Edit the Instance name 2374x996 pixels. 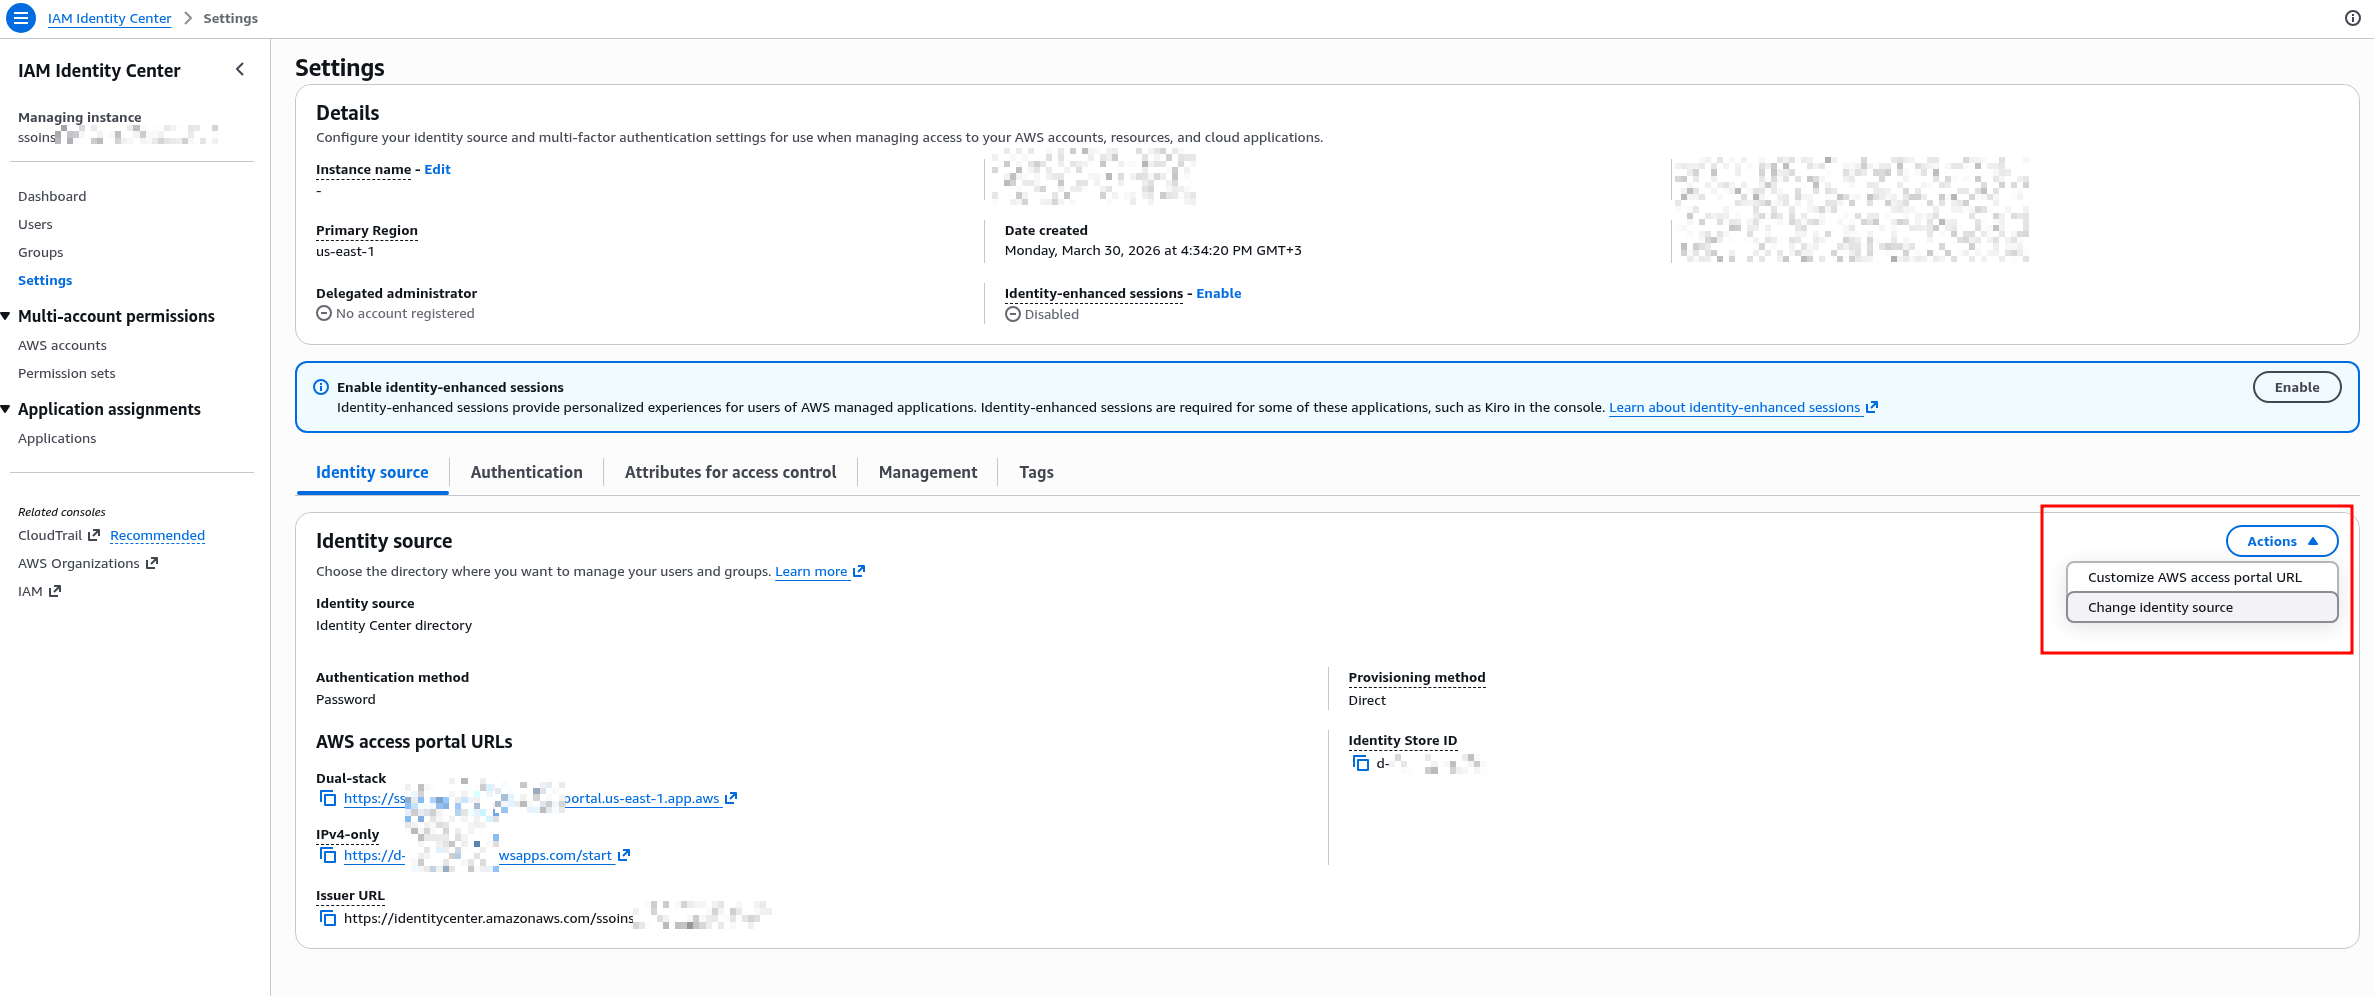click(x=437, y=169)
